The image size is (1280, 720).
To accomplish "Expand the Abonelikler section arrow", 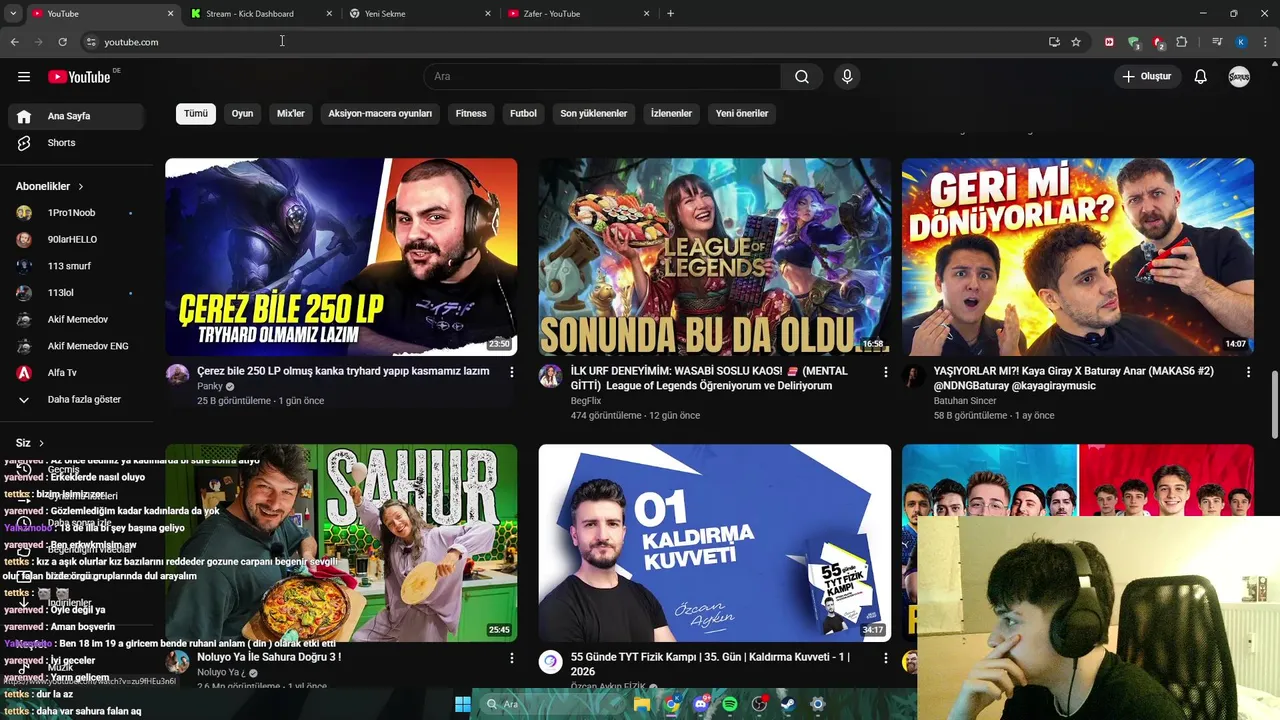I will click(81, 186).
